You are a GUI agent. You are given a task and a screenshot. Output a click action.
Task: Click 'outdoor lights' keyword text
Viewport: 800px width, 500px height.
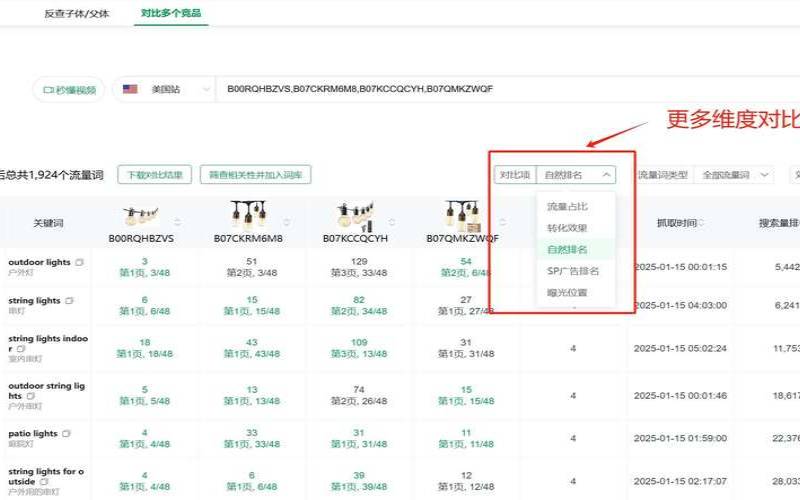coord(39,262)
